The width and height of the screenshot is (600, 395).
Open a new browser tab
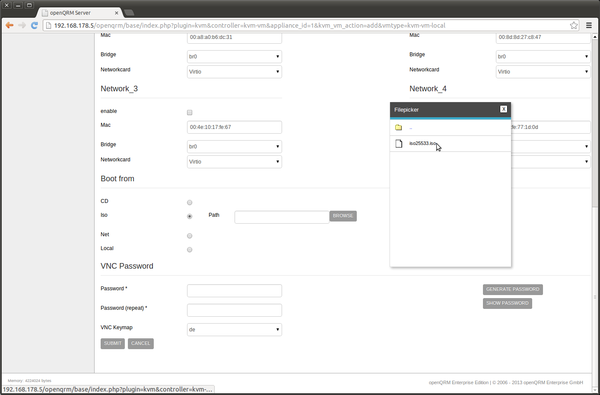point(129,13)
